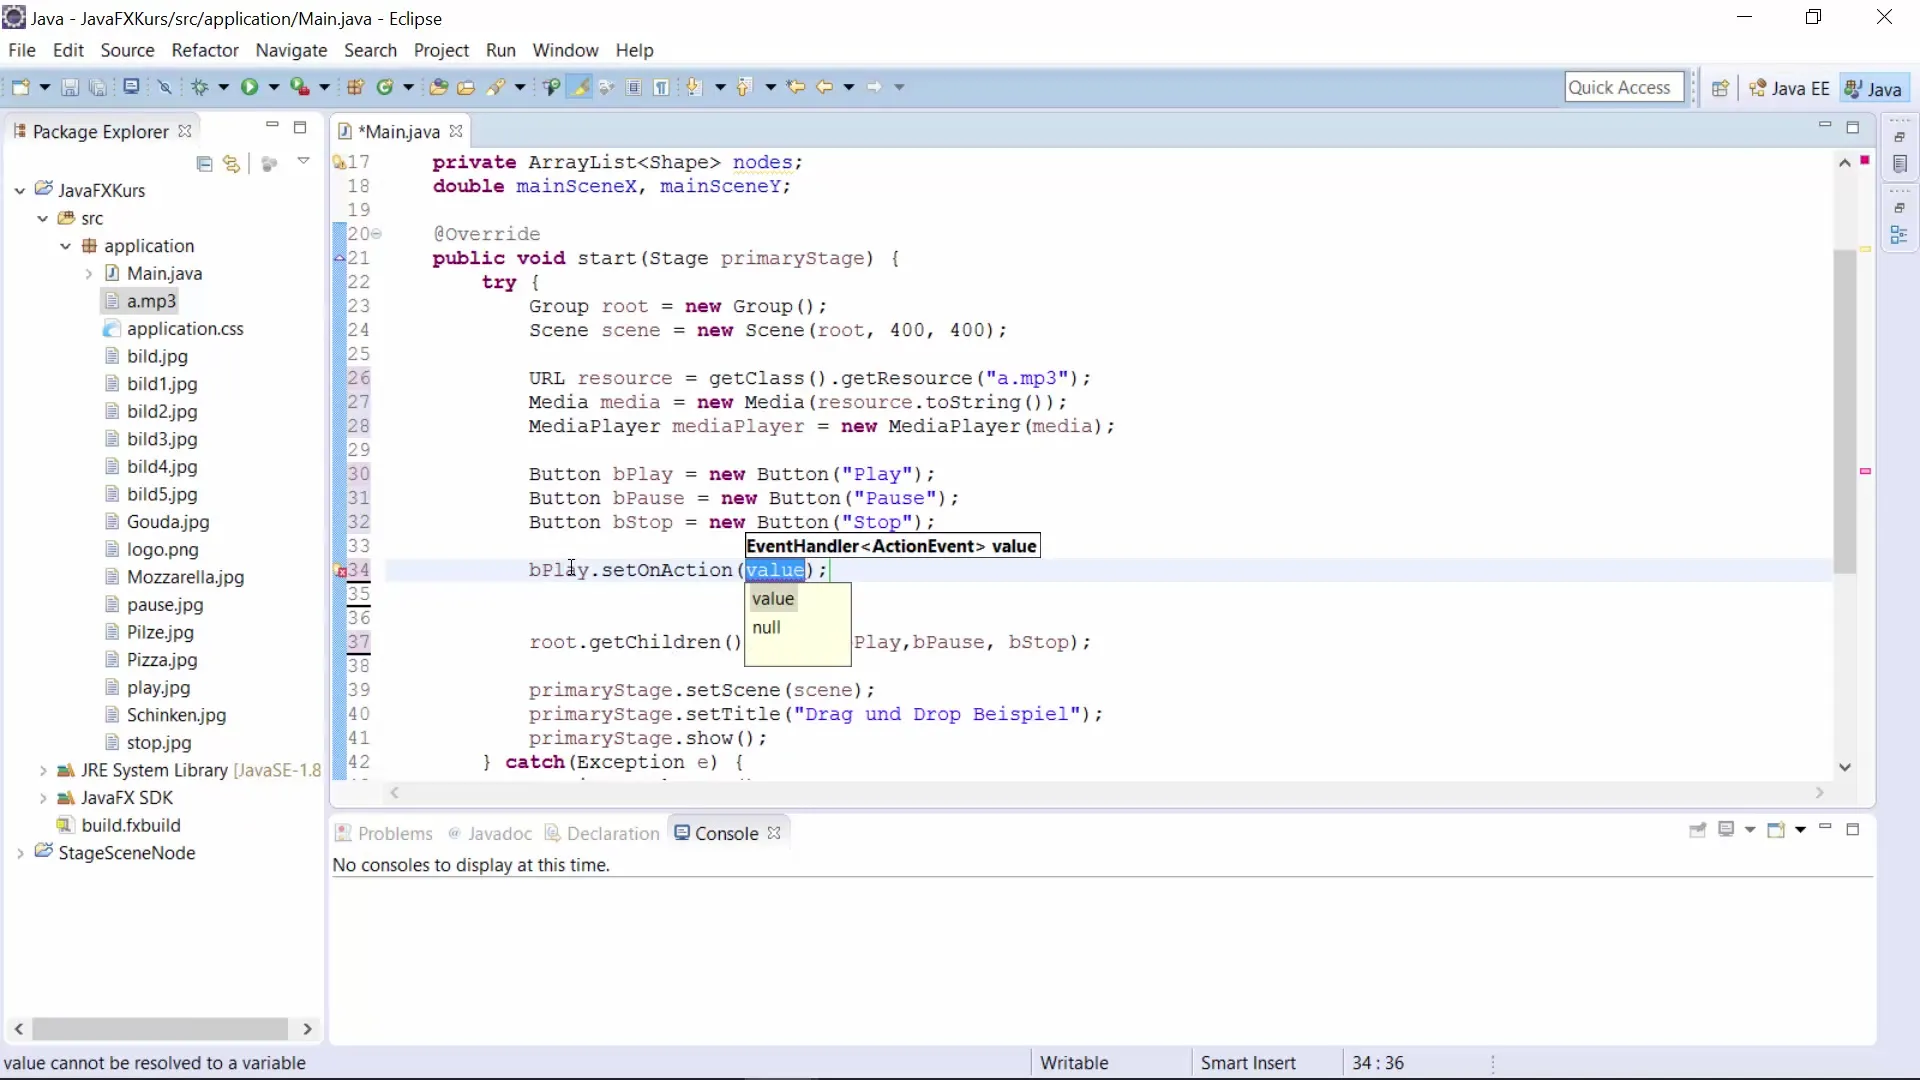Collapse the application package node
This screenshot has height=1080, width=1920.
click(x=65, y=246)
